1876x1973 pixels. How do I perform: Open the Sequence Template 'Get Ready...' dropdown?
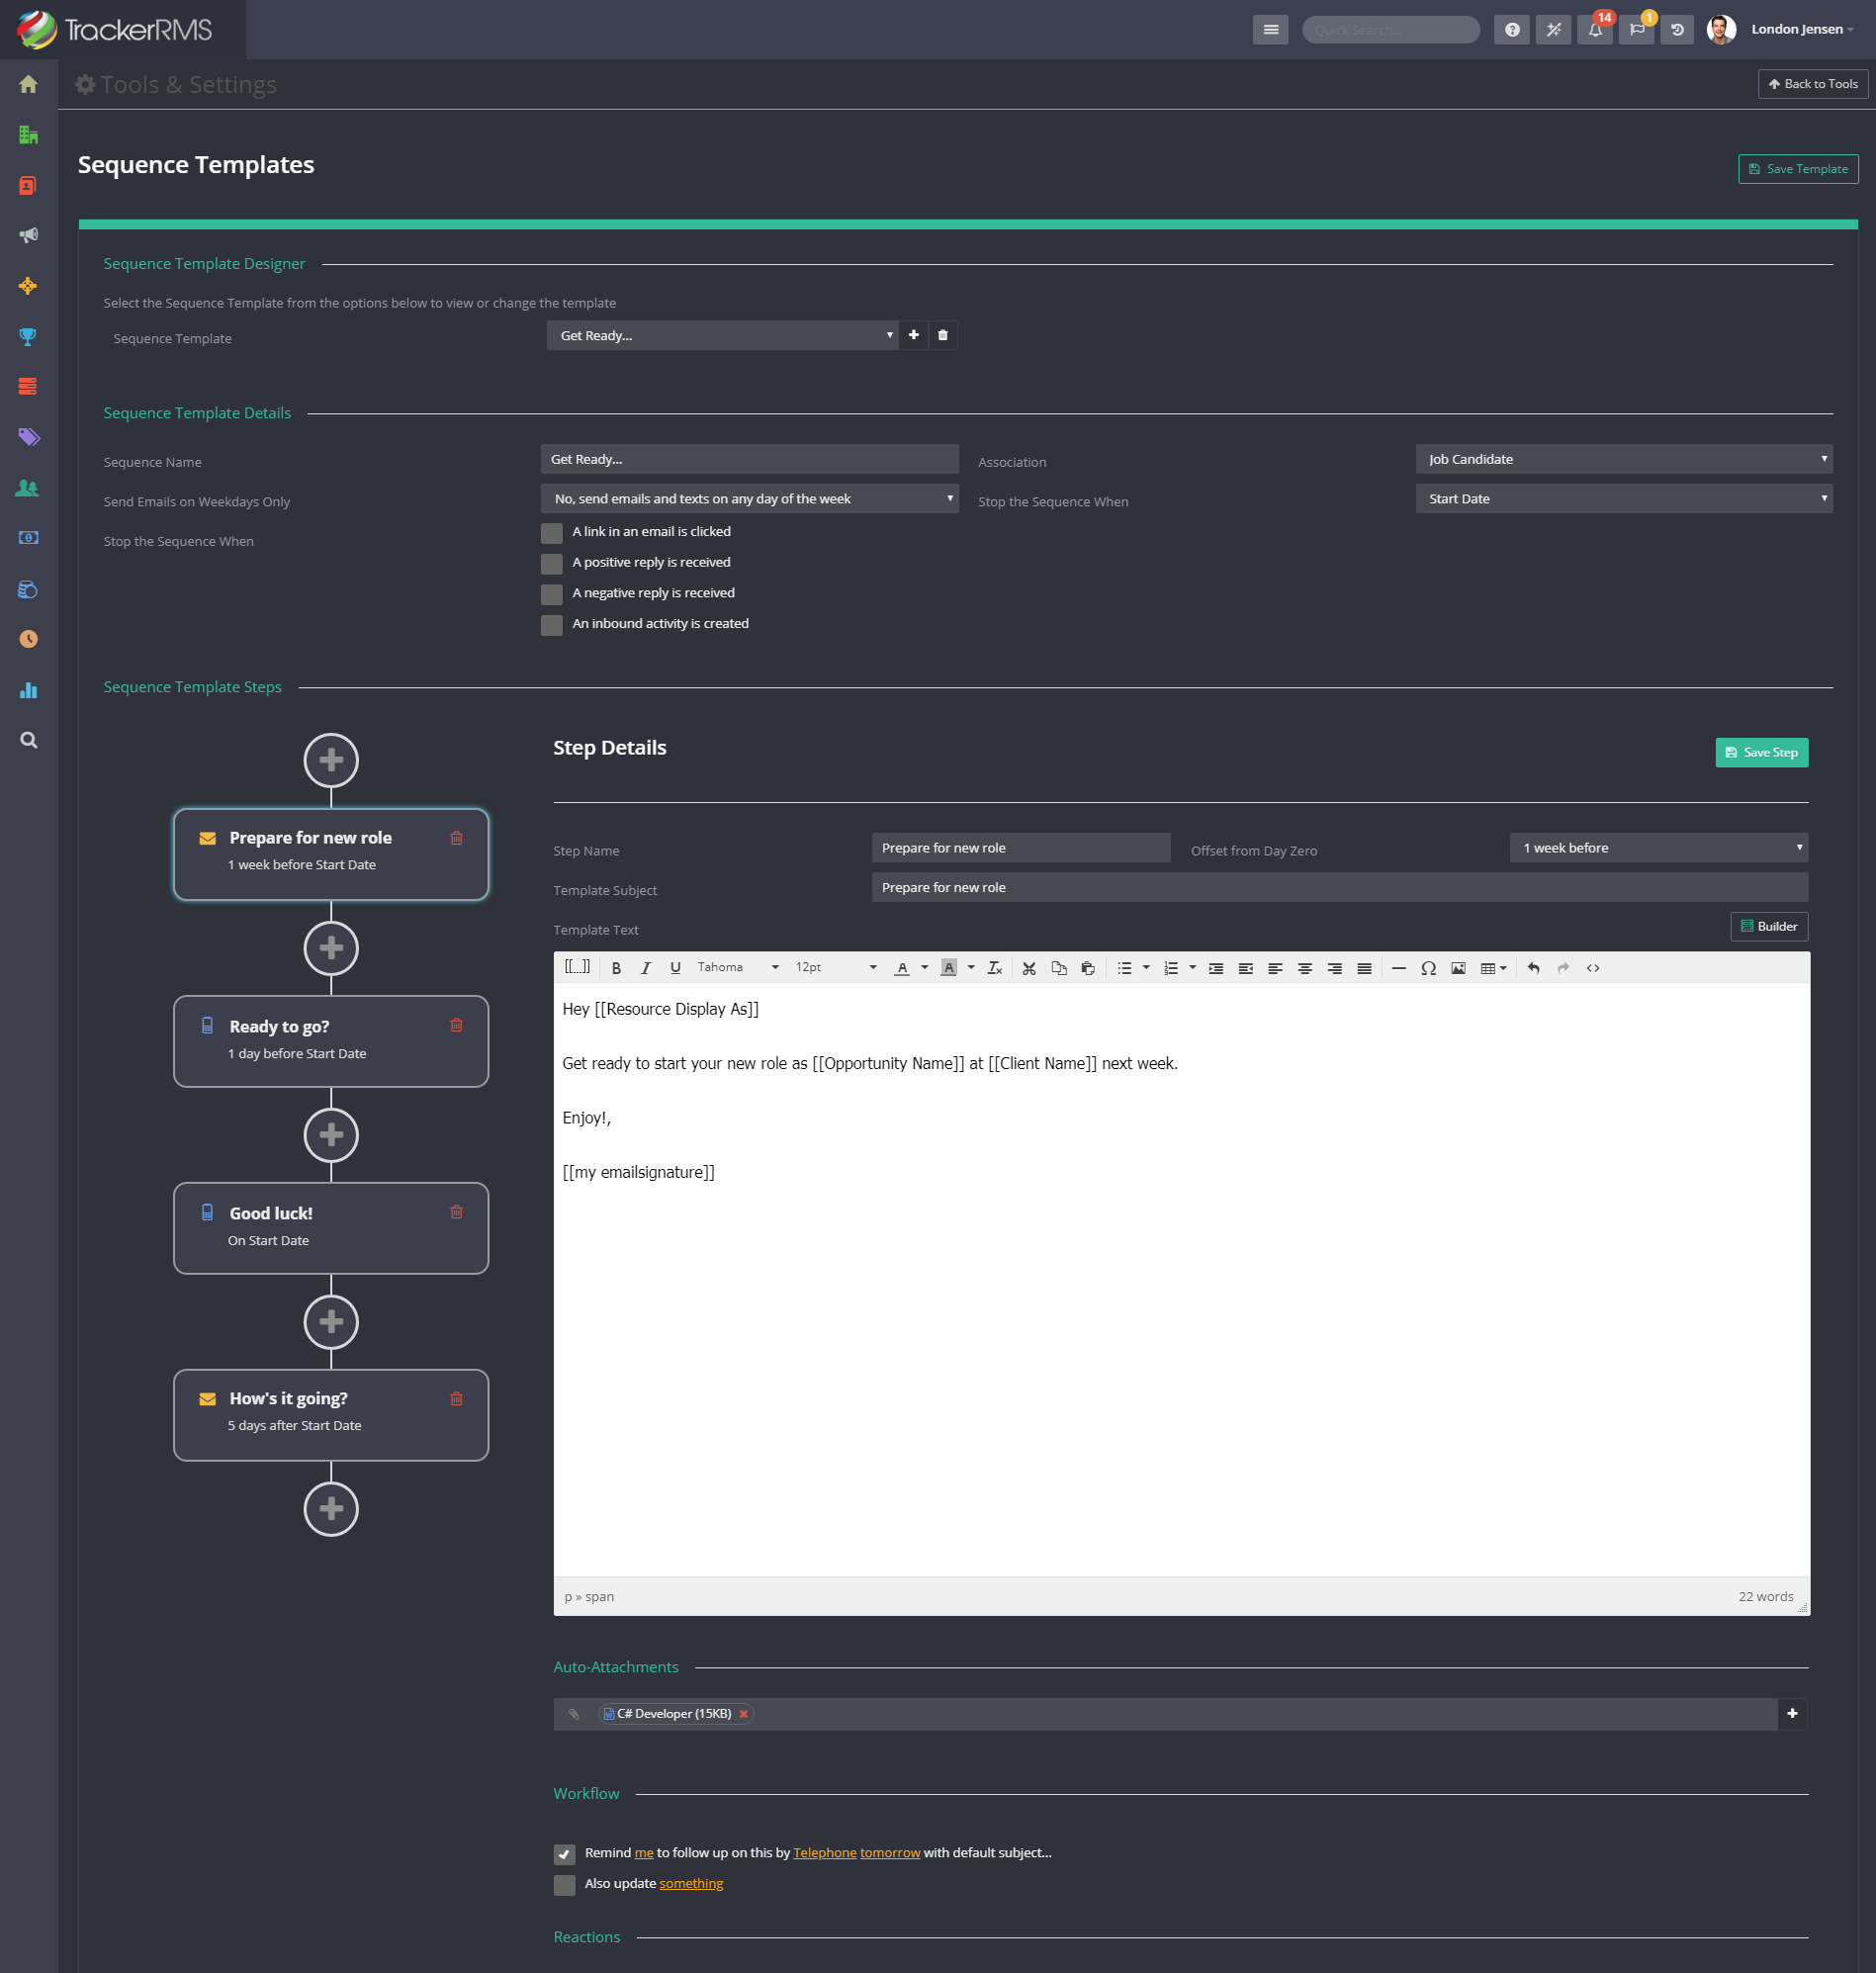722,335
